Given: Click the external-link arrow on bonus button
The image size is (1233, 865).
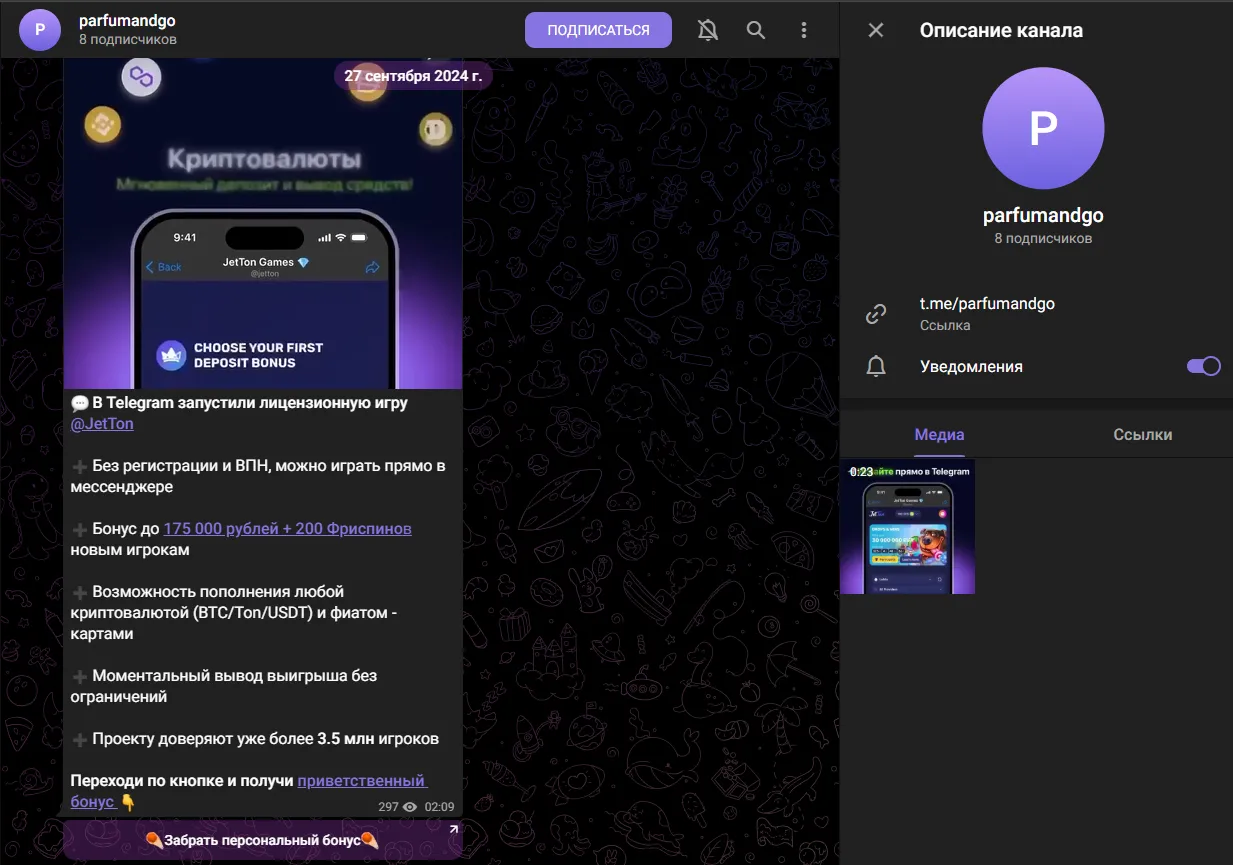Looking at the screenshot, I should coord(453,830).
